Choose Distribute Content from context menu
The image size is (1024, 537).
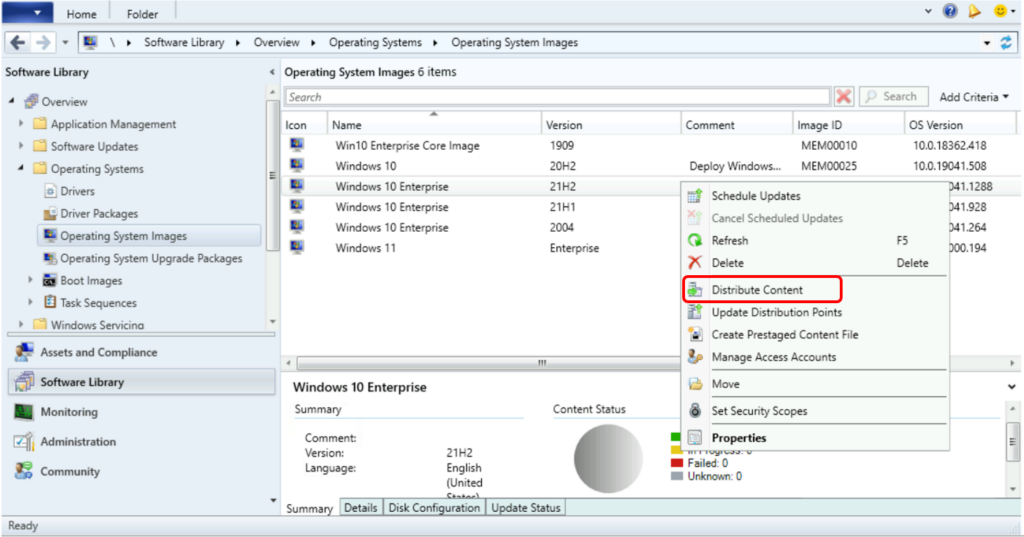click(x=762, y=289)
